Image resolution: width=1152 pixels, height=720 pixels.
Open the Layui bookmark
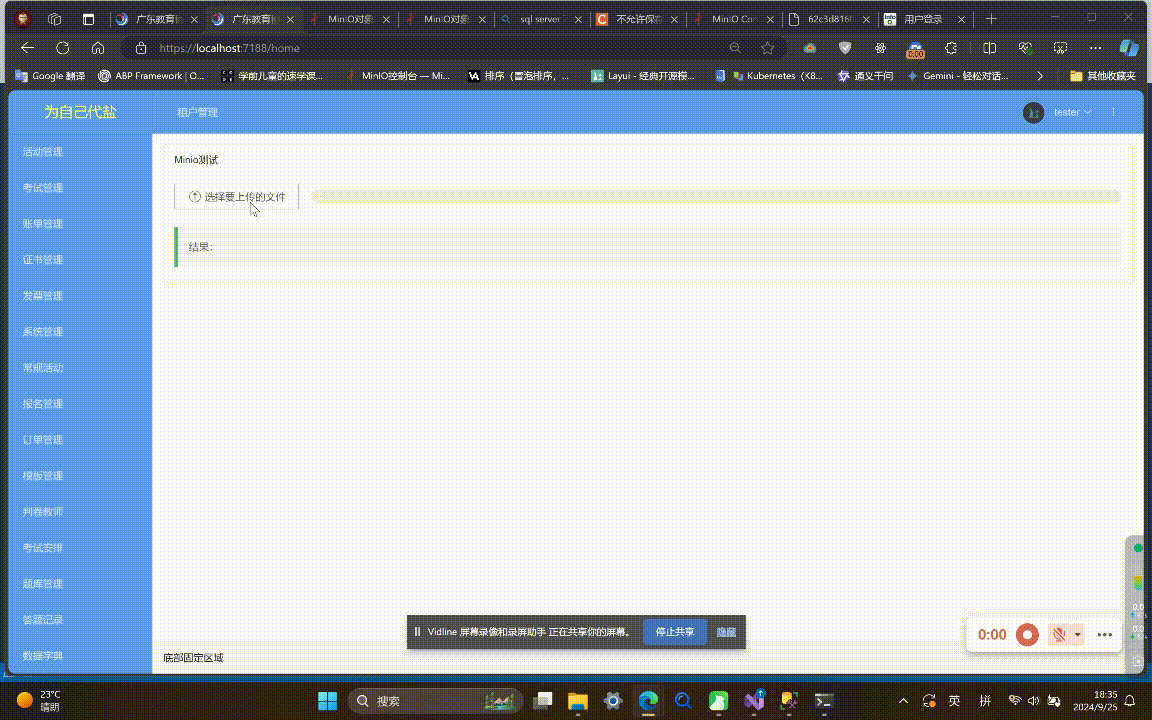tap(643, 76)
